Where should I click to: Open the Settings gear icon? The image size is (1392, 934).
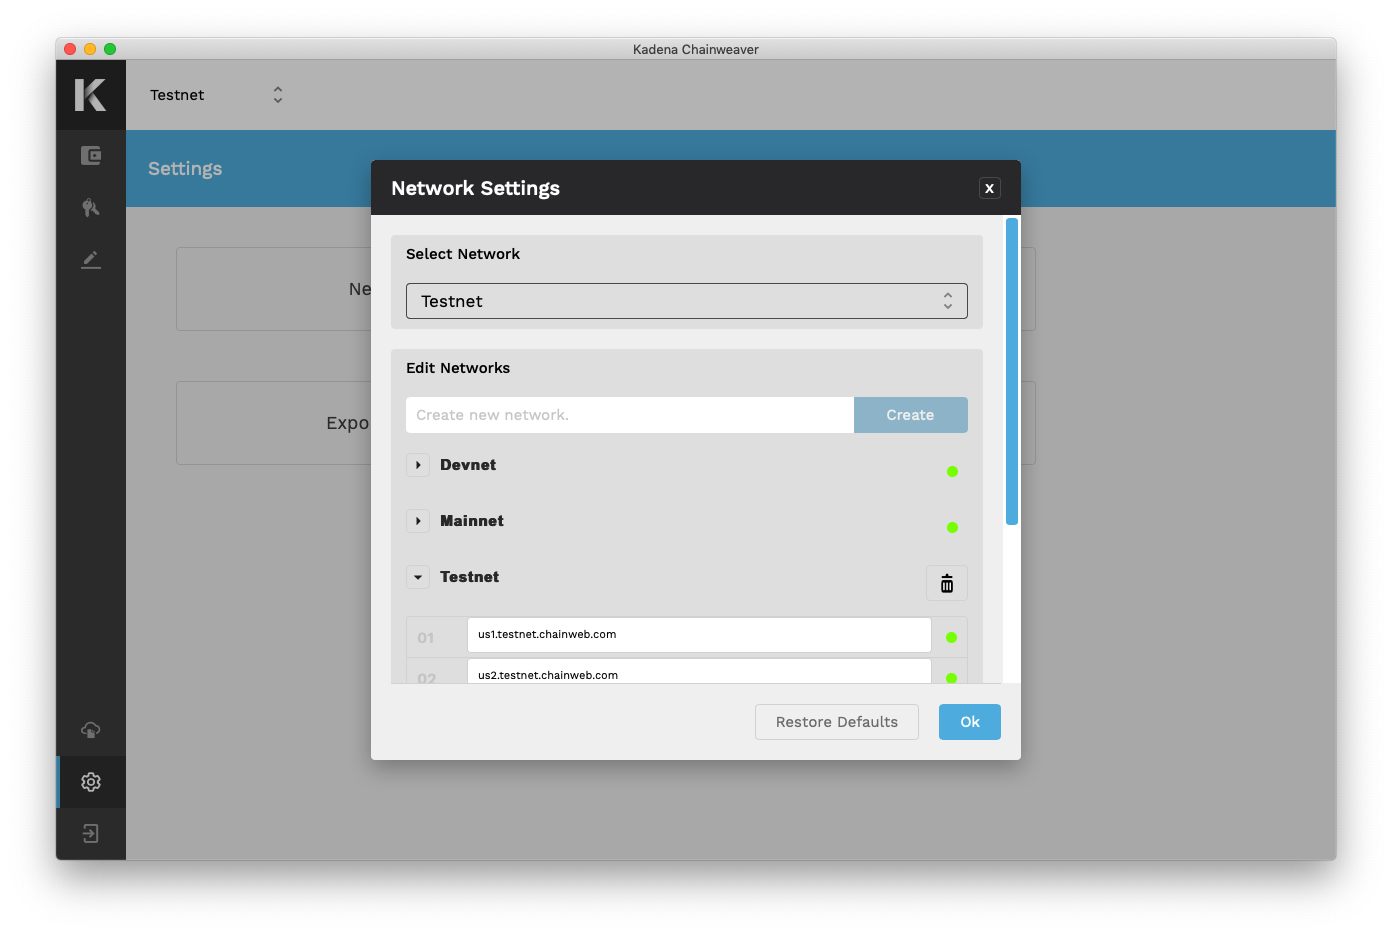[x=91, y=782]
